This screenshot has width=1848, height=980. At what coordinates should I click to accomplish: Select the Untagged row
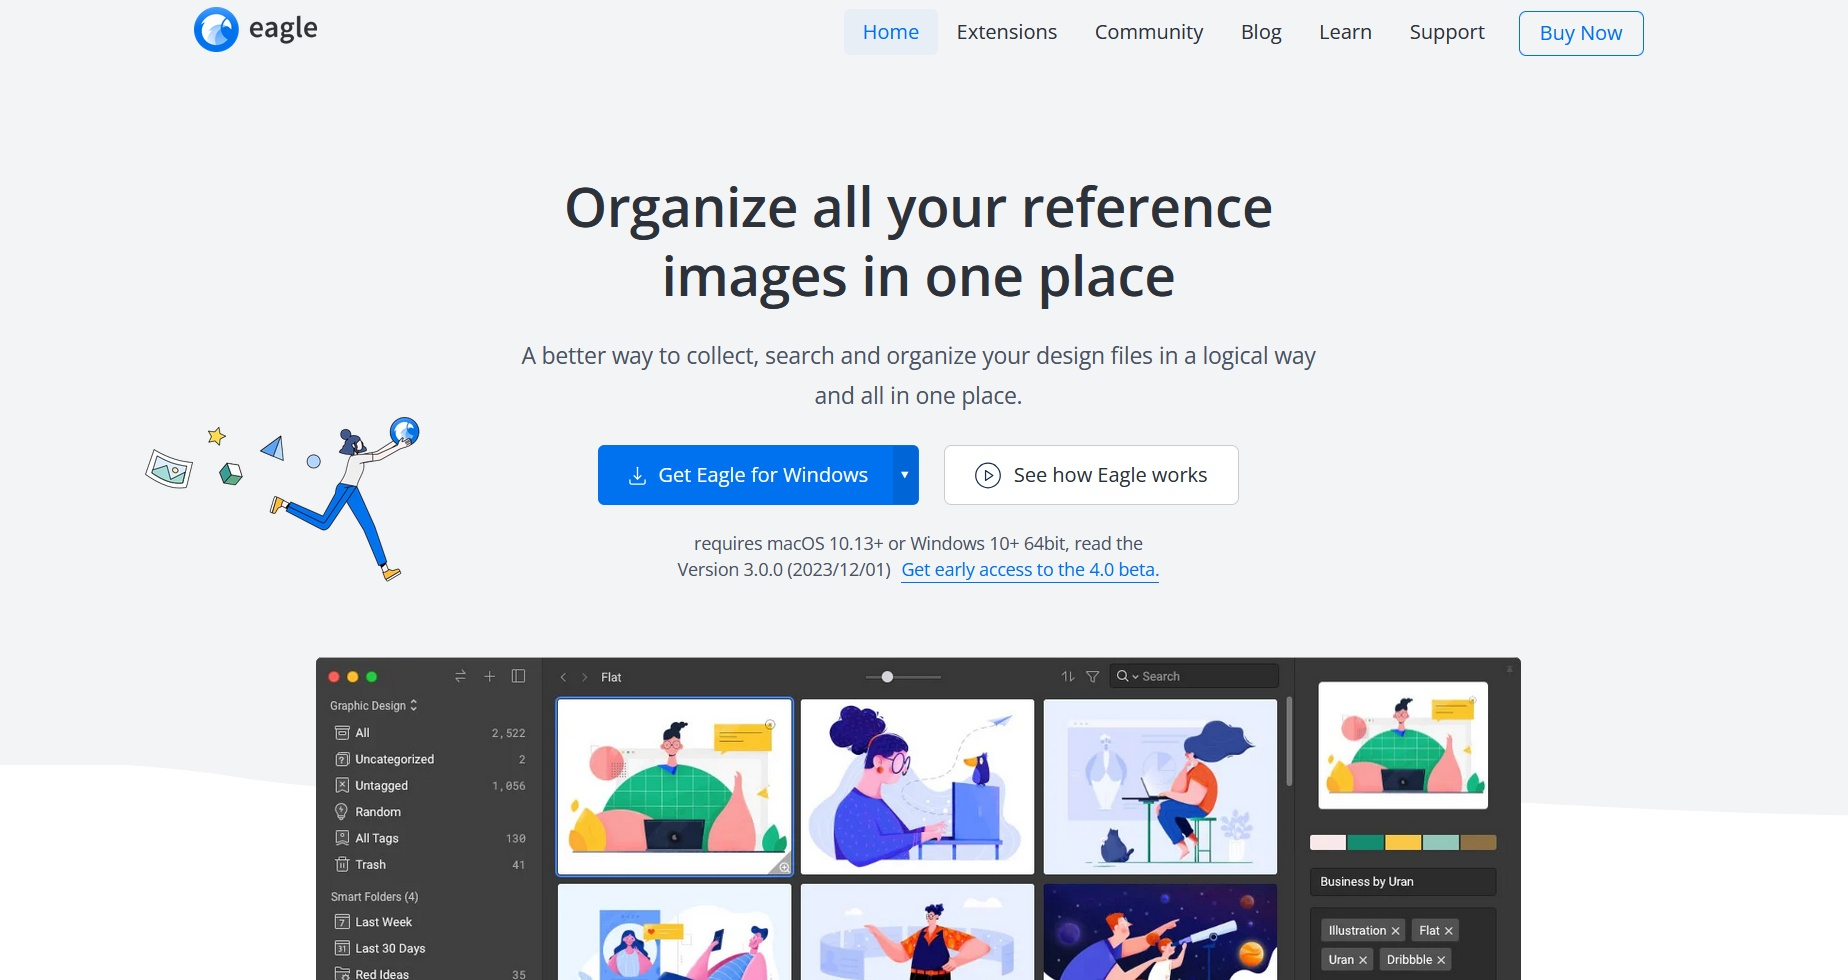click(x=428, y=786)
